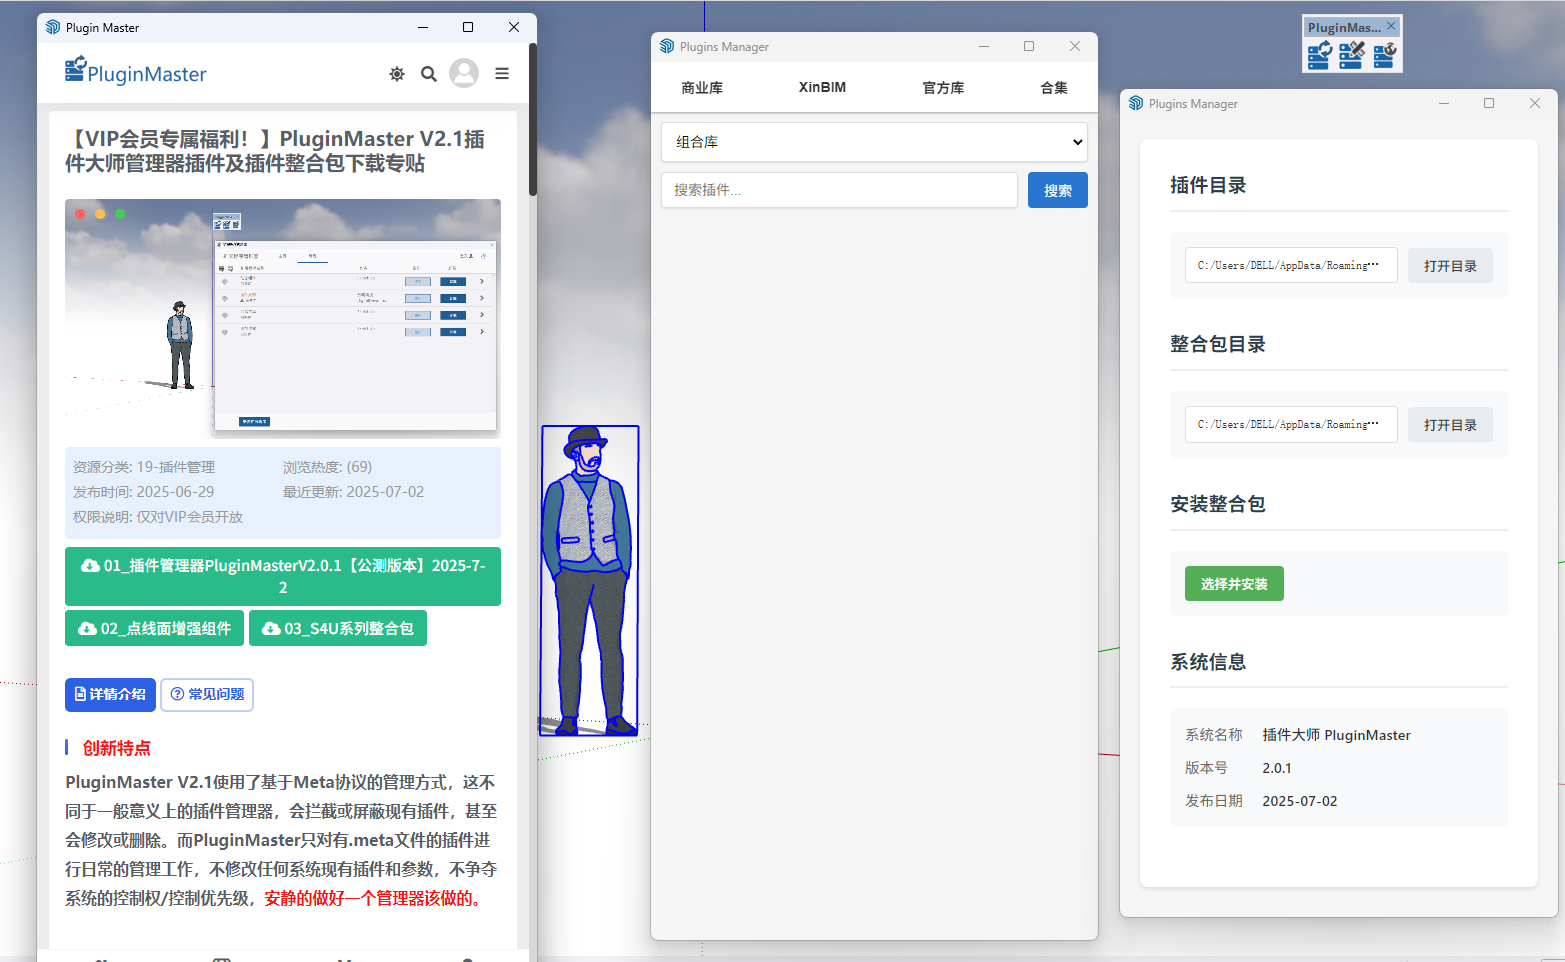Open the hamburger menu

point(502,74)
